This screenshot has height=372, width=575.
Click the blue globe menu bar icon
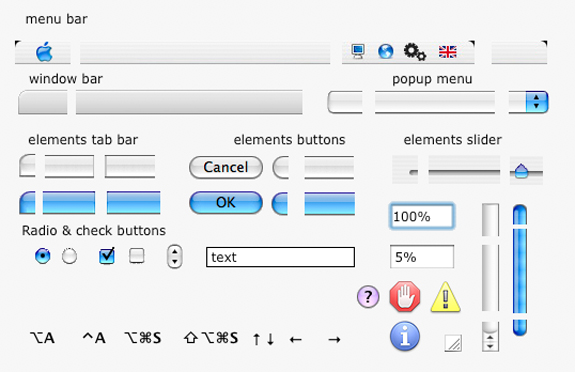[x=386, y=52]
